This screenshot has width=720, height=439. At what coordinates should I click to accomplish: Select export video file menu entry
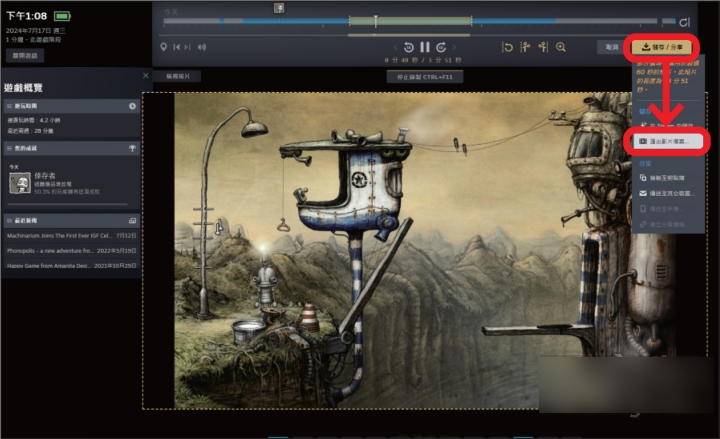point(667,141)
